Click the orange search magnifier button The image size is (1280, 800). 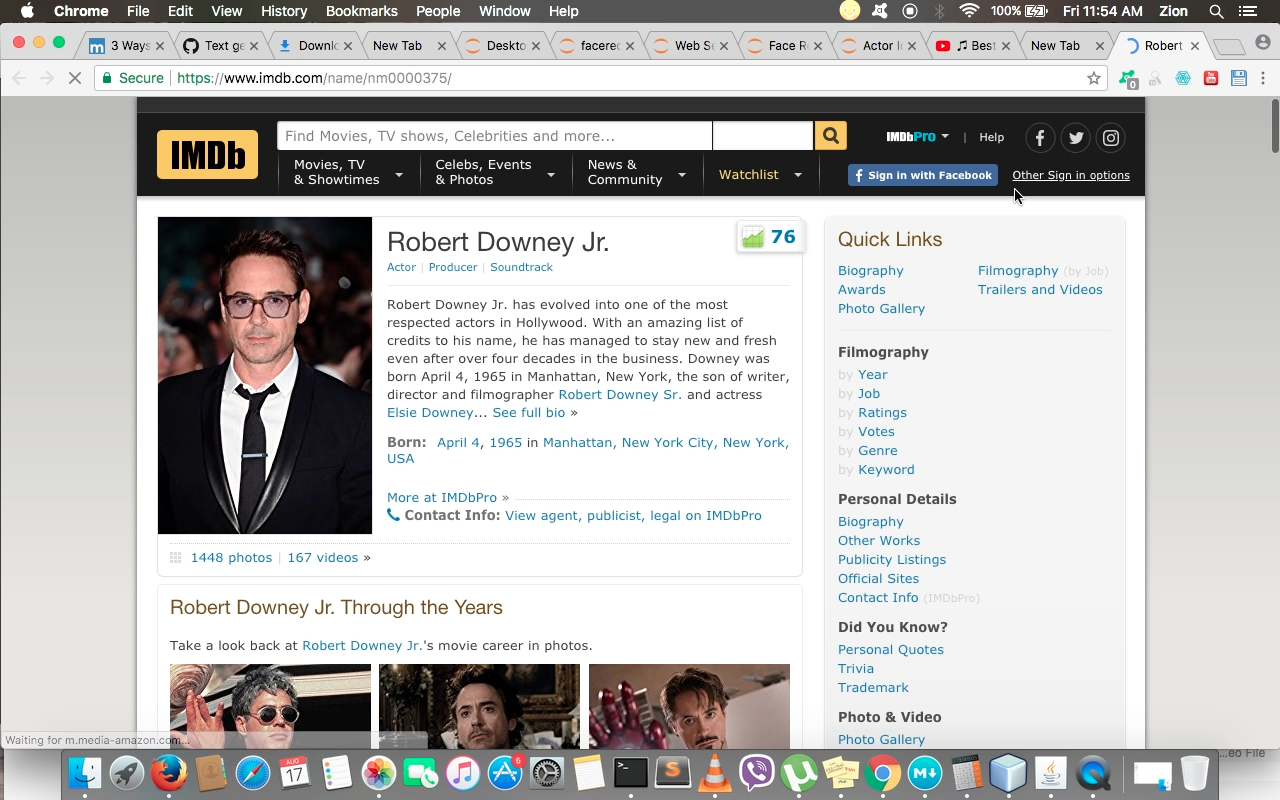(x=830, y=136)
